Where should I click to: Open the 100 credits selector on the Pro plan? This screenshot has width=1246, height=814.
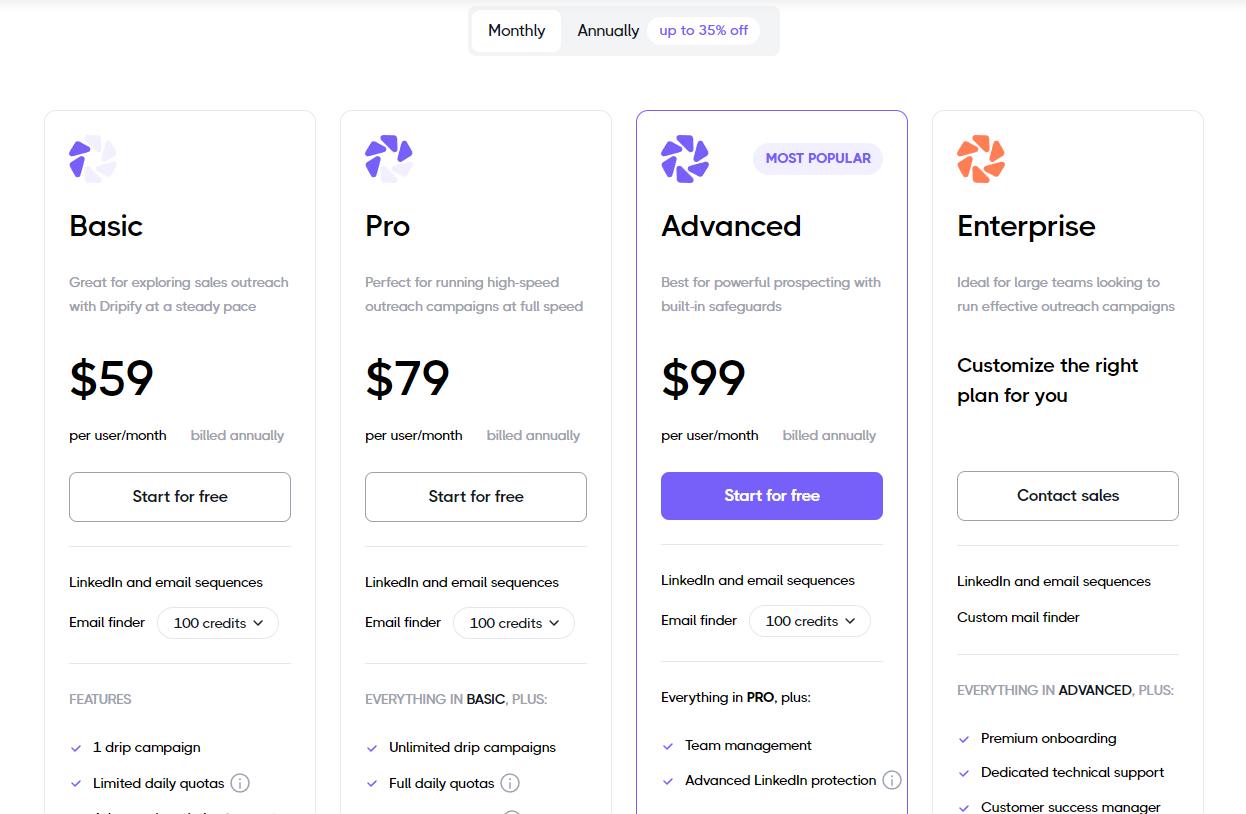(x=513, y=622)
